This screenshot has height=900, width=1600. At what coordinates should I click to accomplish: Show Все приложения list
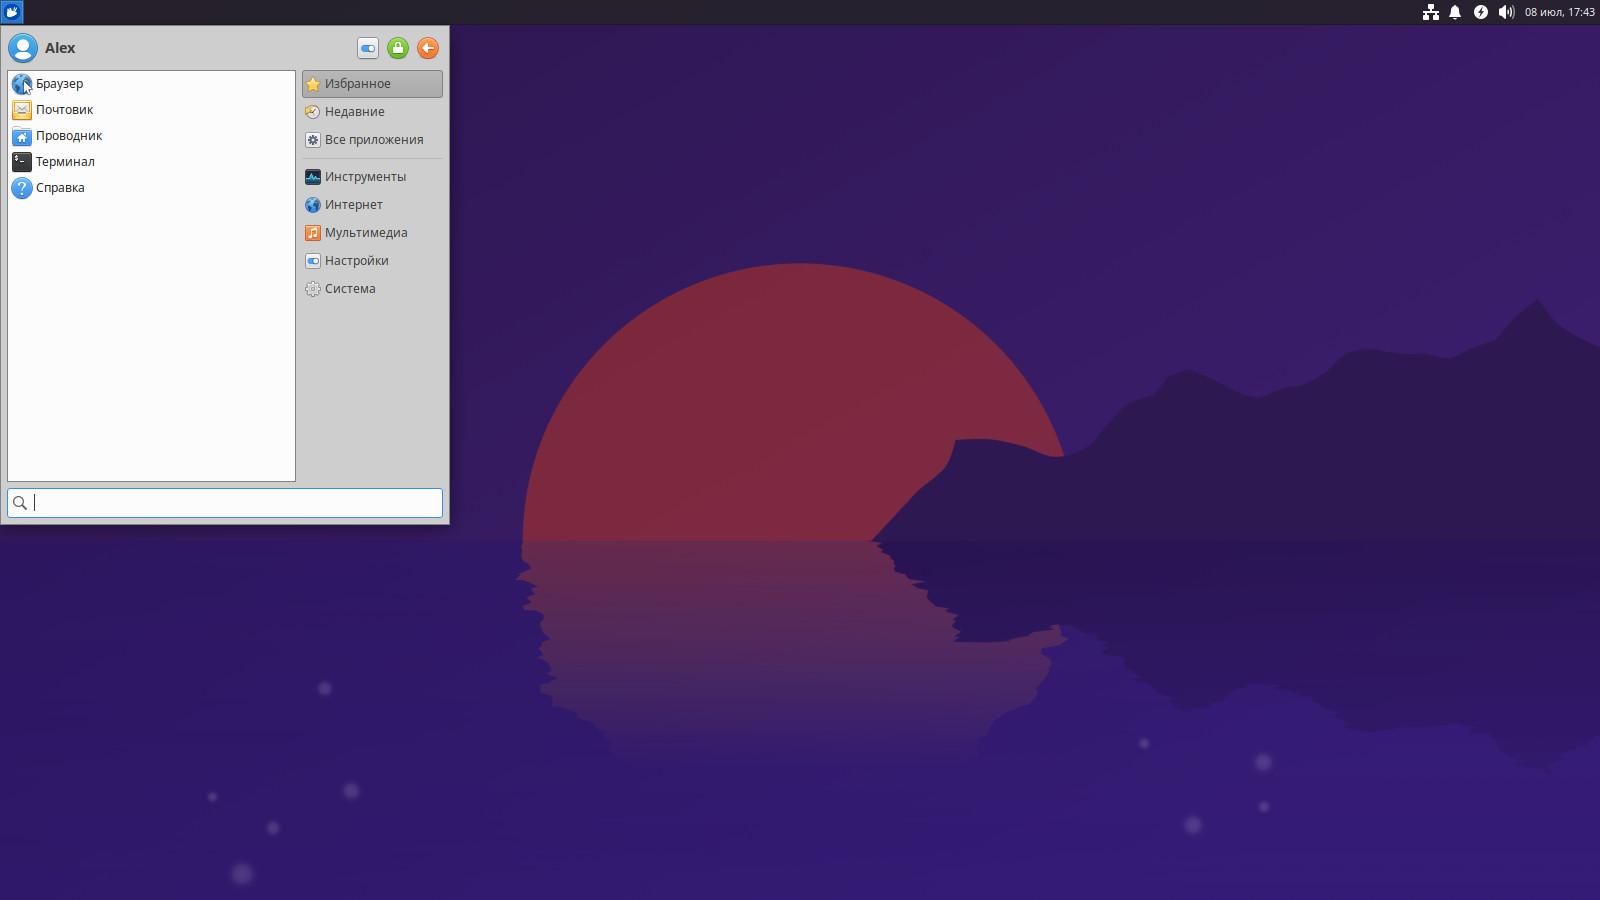[372, 140]
